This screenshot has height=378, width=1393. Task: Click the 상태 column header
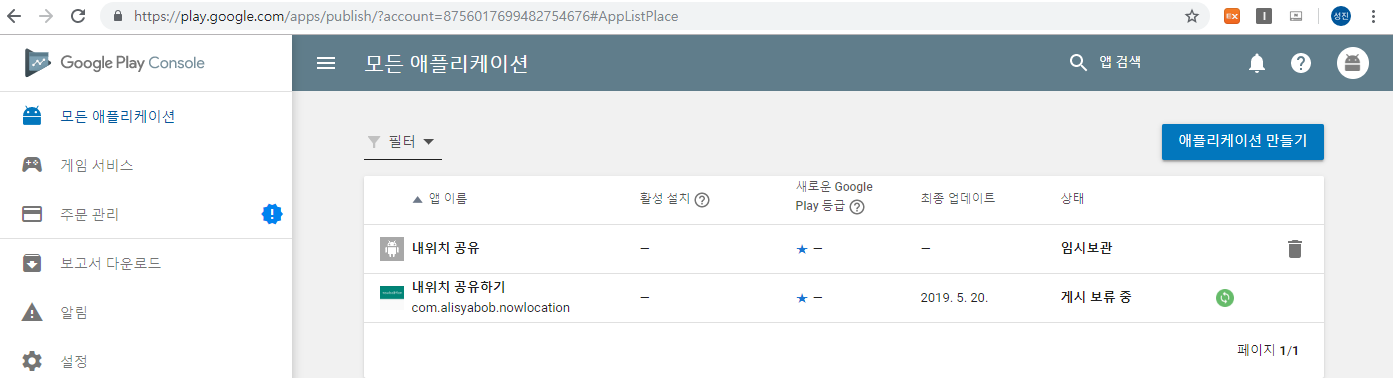tap(1072, 199)
